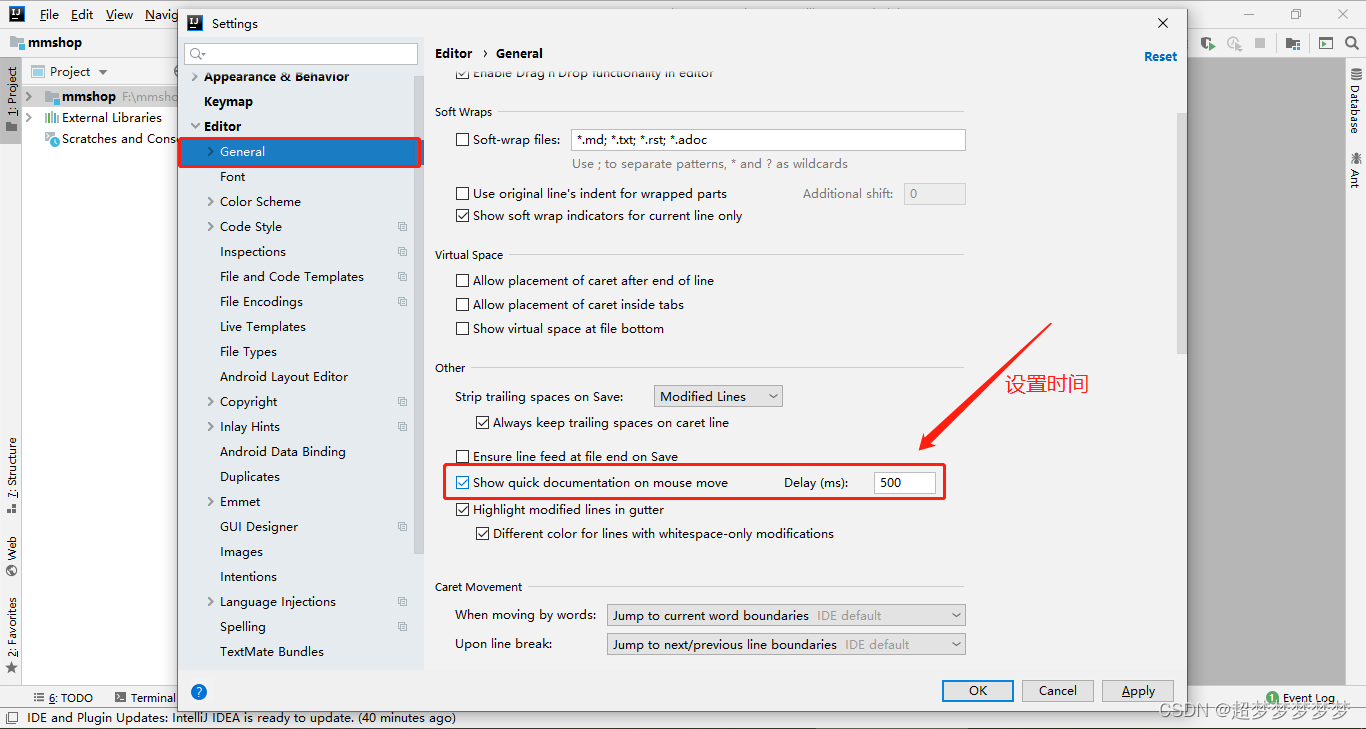Open Project view selector dropdown
This screenshot has height=729, width=1366.
pyautogui.click(x=69, y=72)
